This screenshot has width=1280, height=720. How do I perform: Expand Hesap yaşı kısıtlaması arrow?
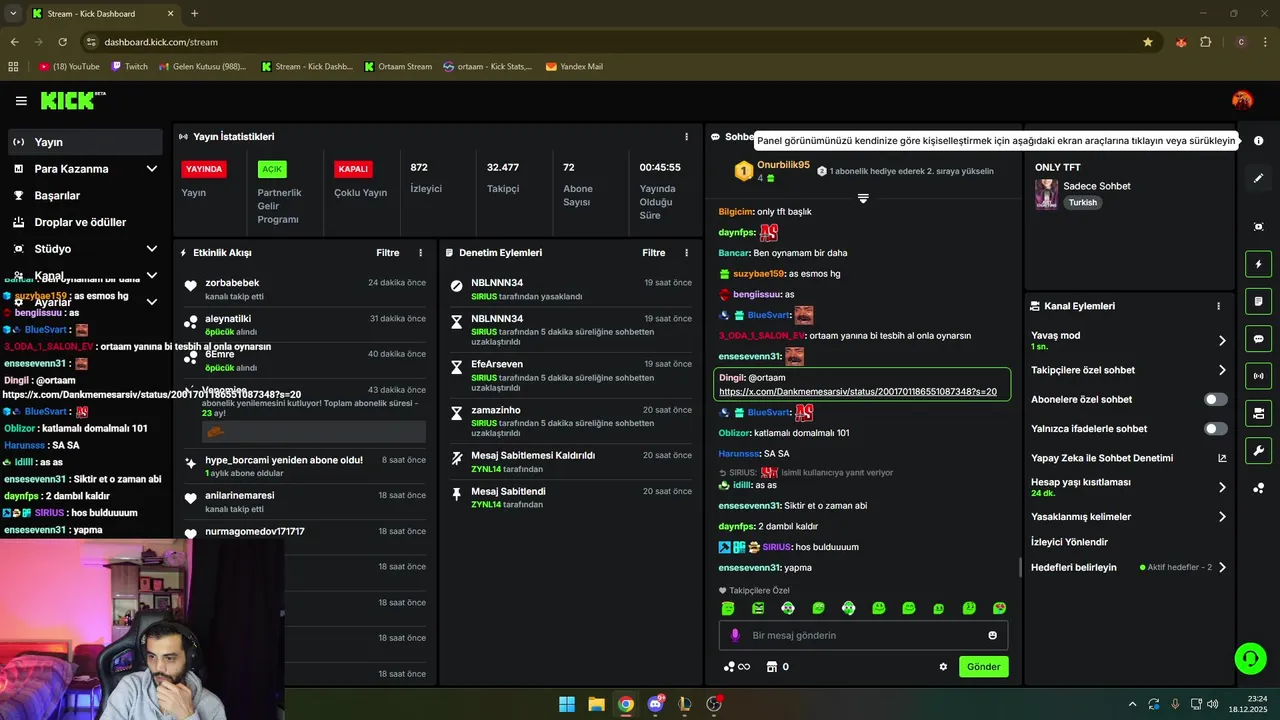click(x=1222, y=487)
